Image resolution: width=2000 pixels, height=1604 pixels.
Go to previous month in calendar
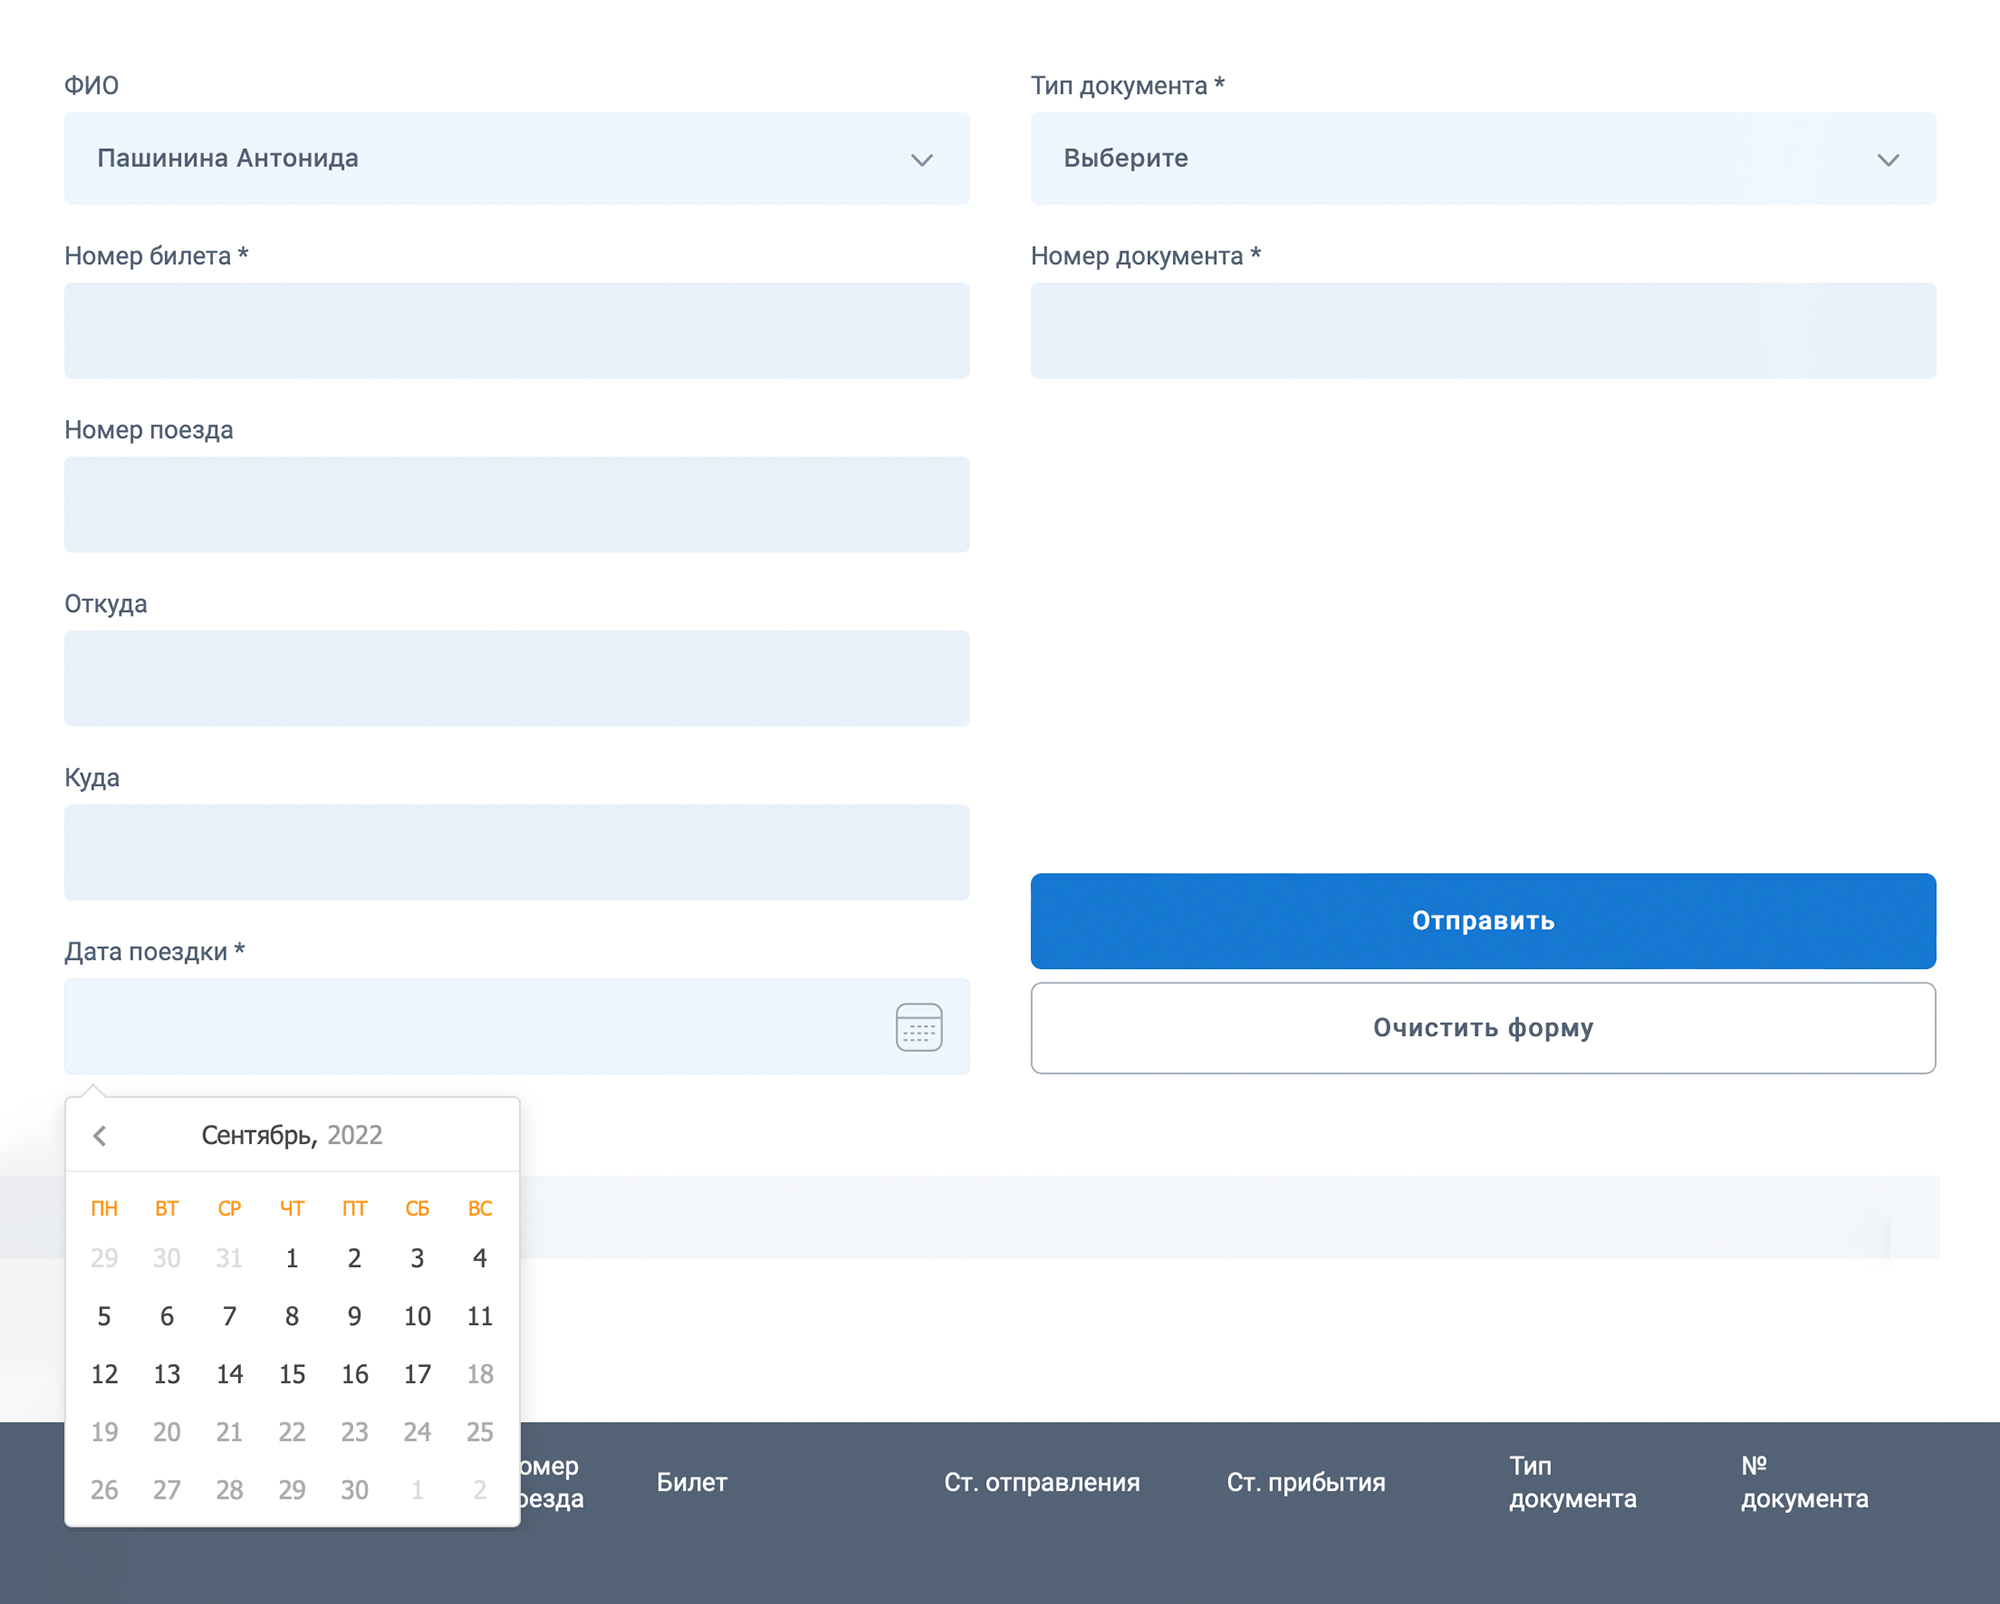(x=100, y=1135)
